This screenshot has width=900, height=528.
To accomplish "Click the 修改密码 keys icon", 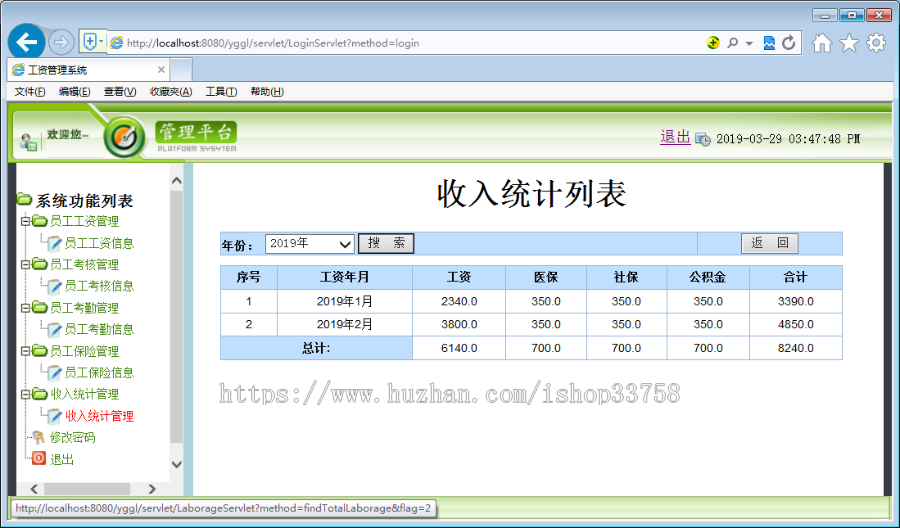I will [38, 437].
